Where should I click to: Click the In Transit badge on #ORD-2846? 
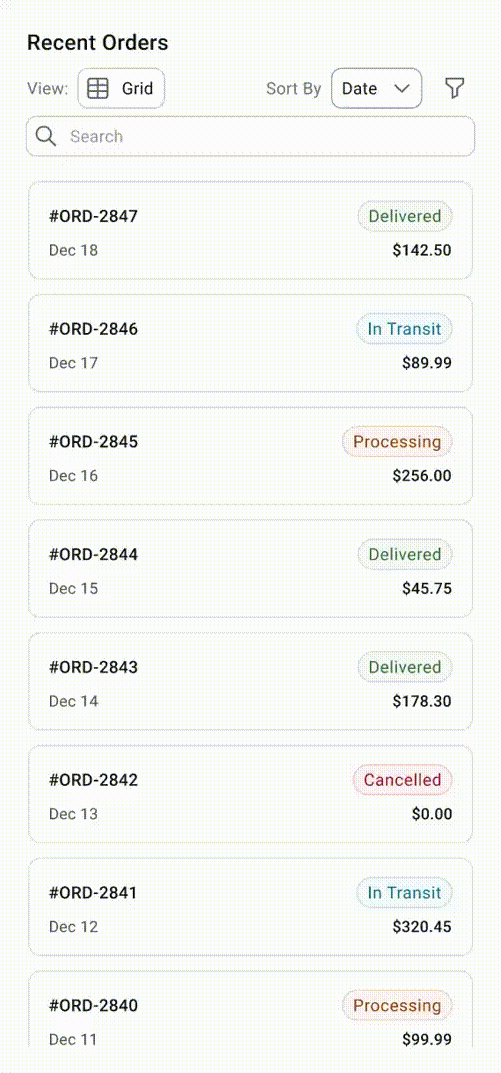(404, 329)
